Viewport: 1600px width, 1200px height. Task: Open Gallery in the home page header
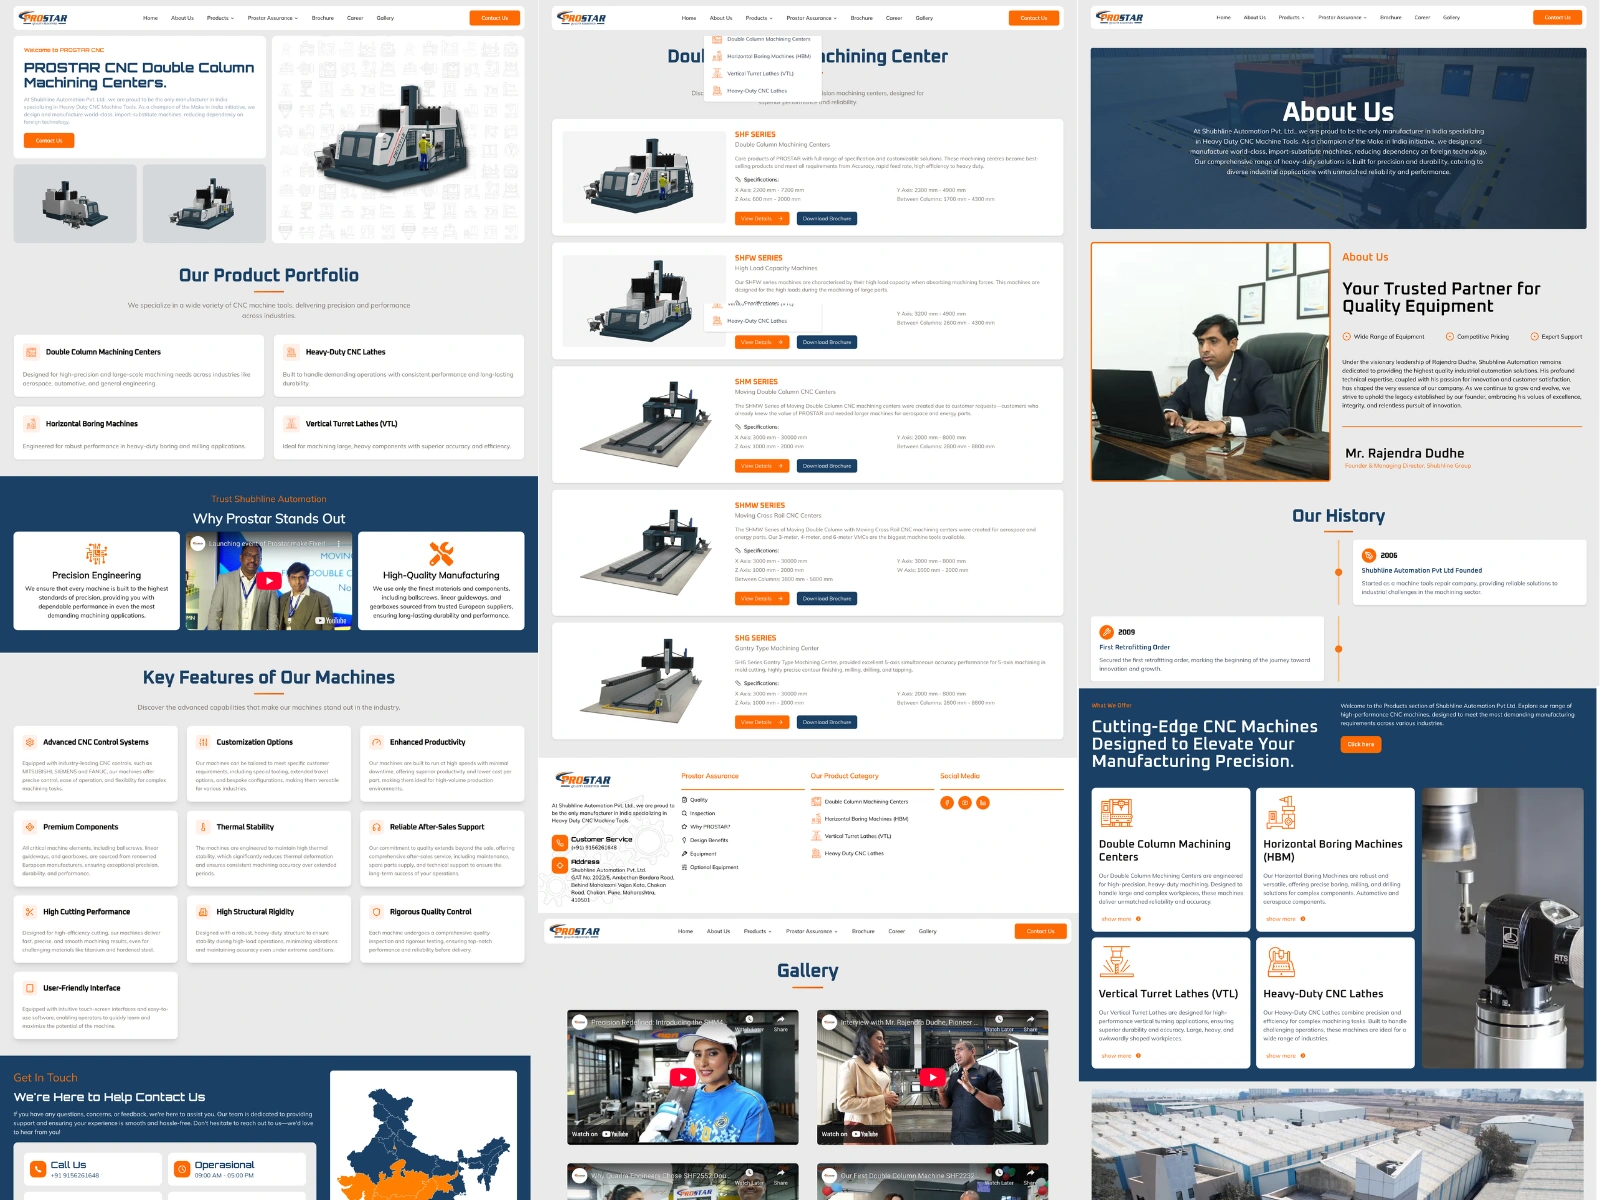(385, 18)
